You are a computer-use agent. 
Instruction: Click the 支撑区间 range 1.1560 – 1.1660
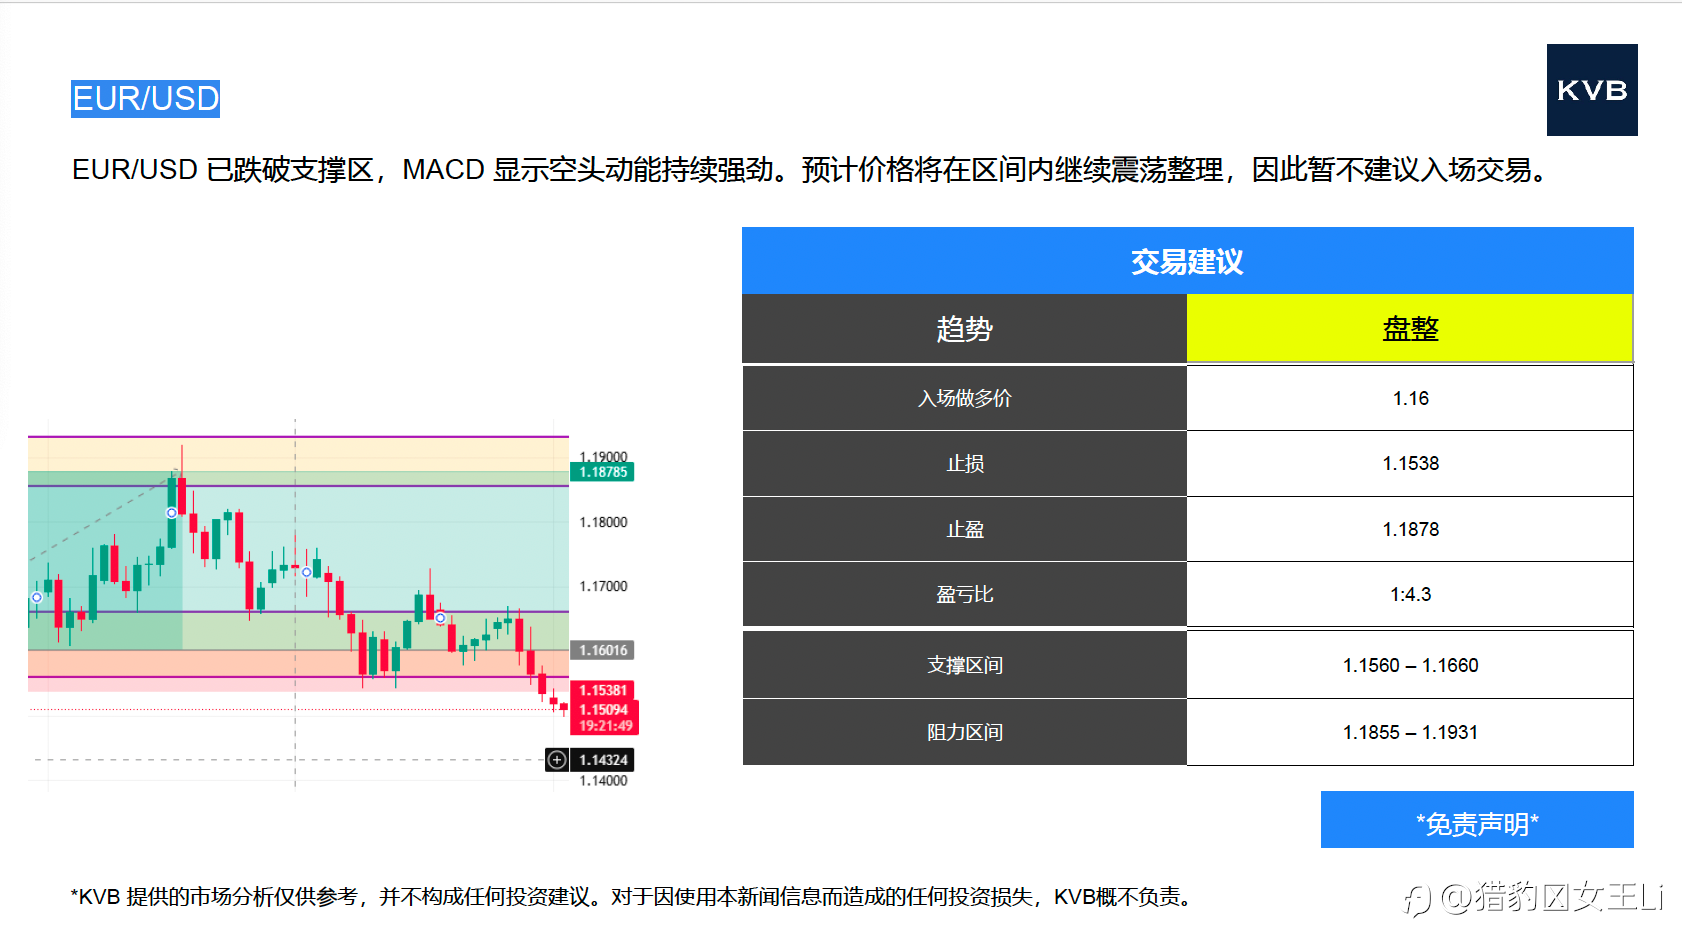tap(1410, 665)
